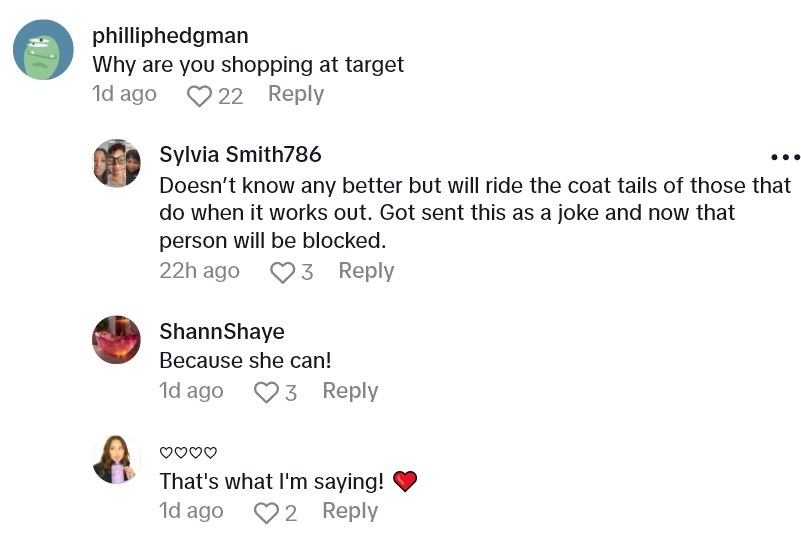Heart the "That's what I'm saying!" reply

tap(266, 512)
